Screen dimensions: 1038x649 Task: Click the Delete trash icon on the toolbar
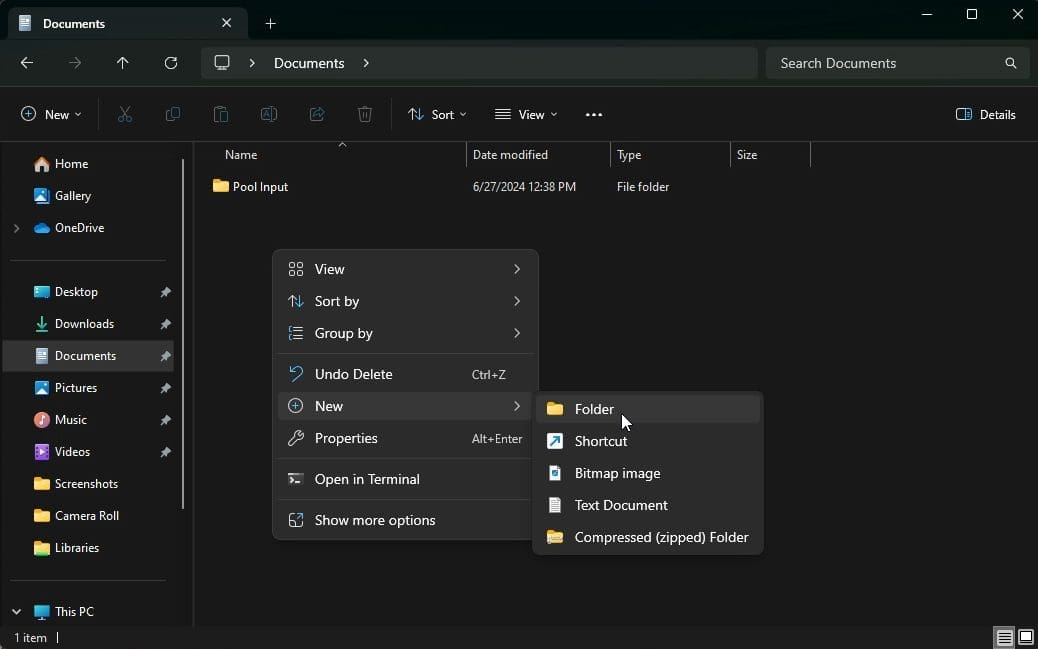click(364, 114)
